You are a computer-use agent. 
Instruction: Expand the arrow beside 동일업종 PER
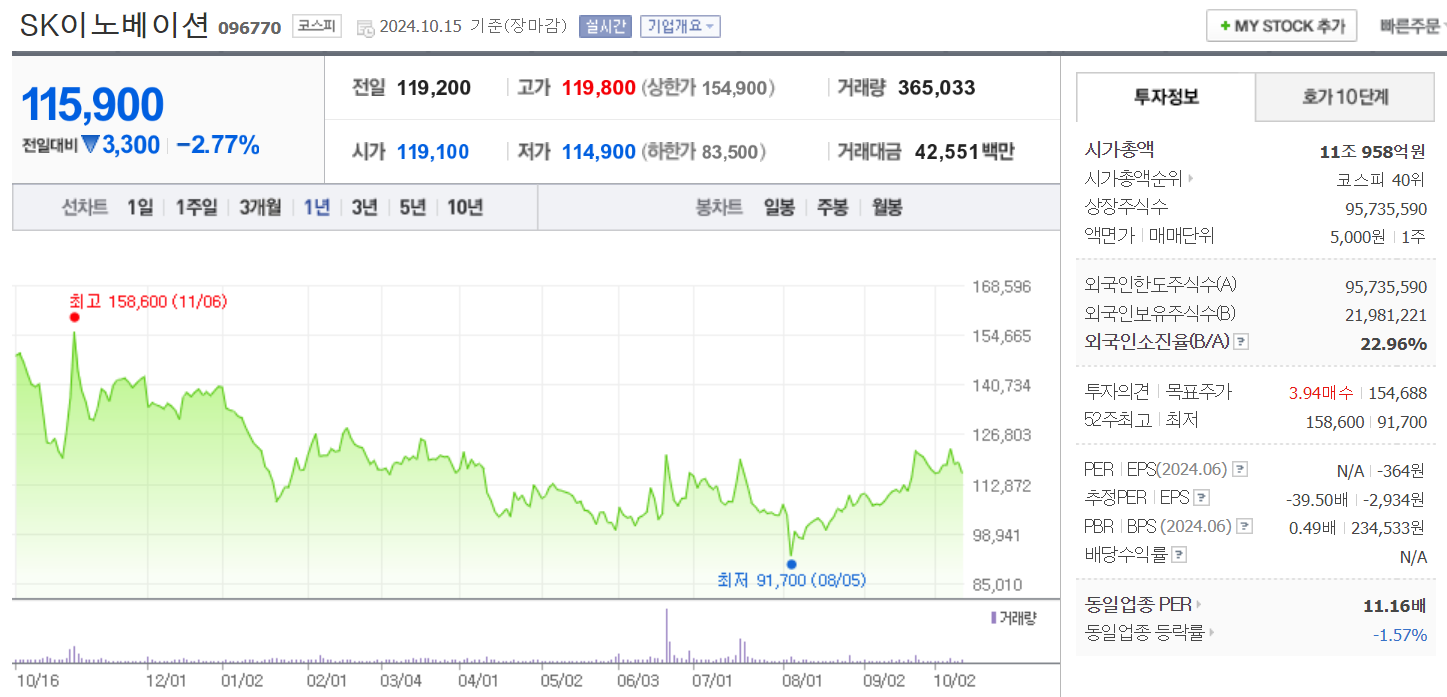click(x=1199, y=605)
